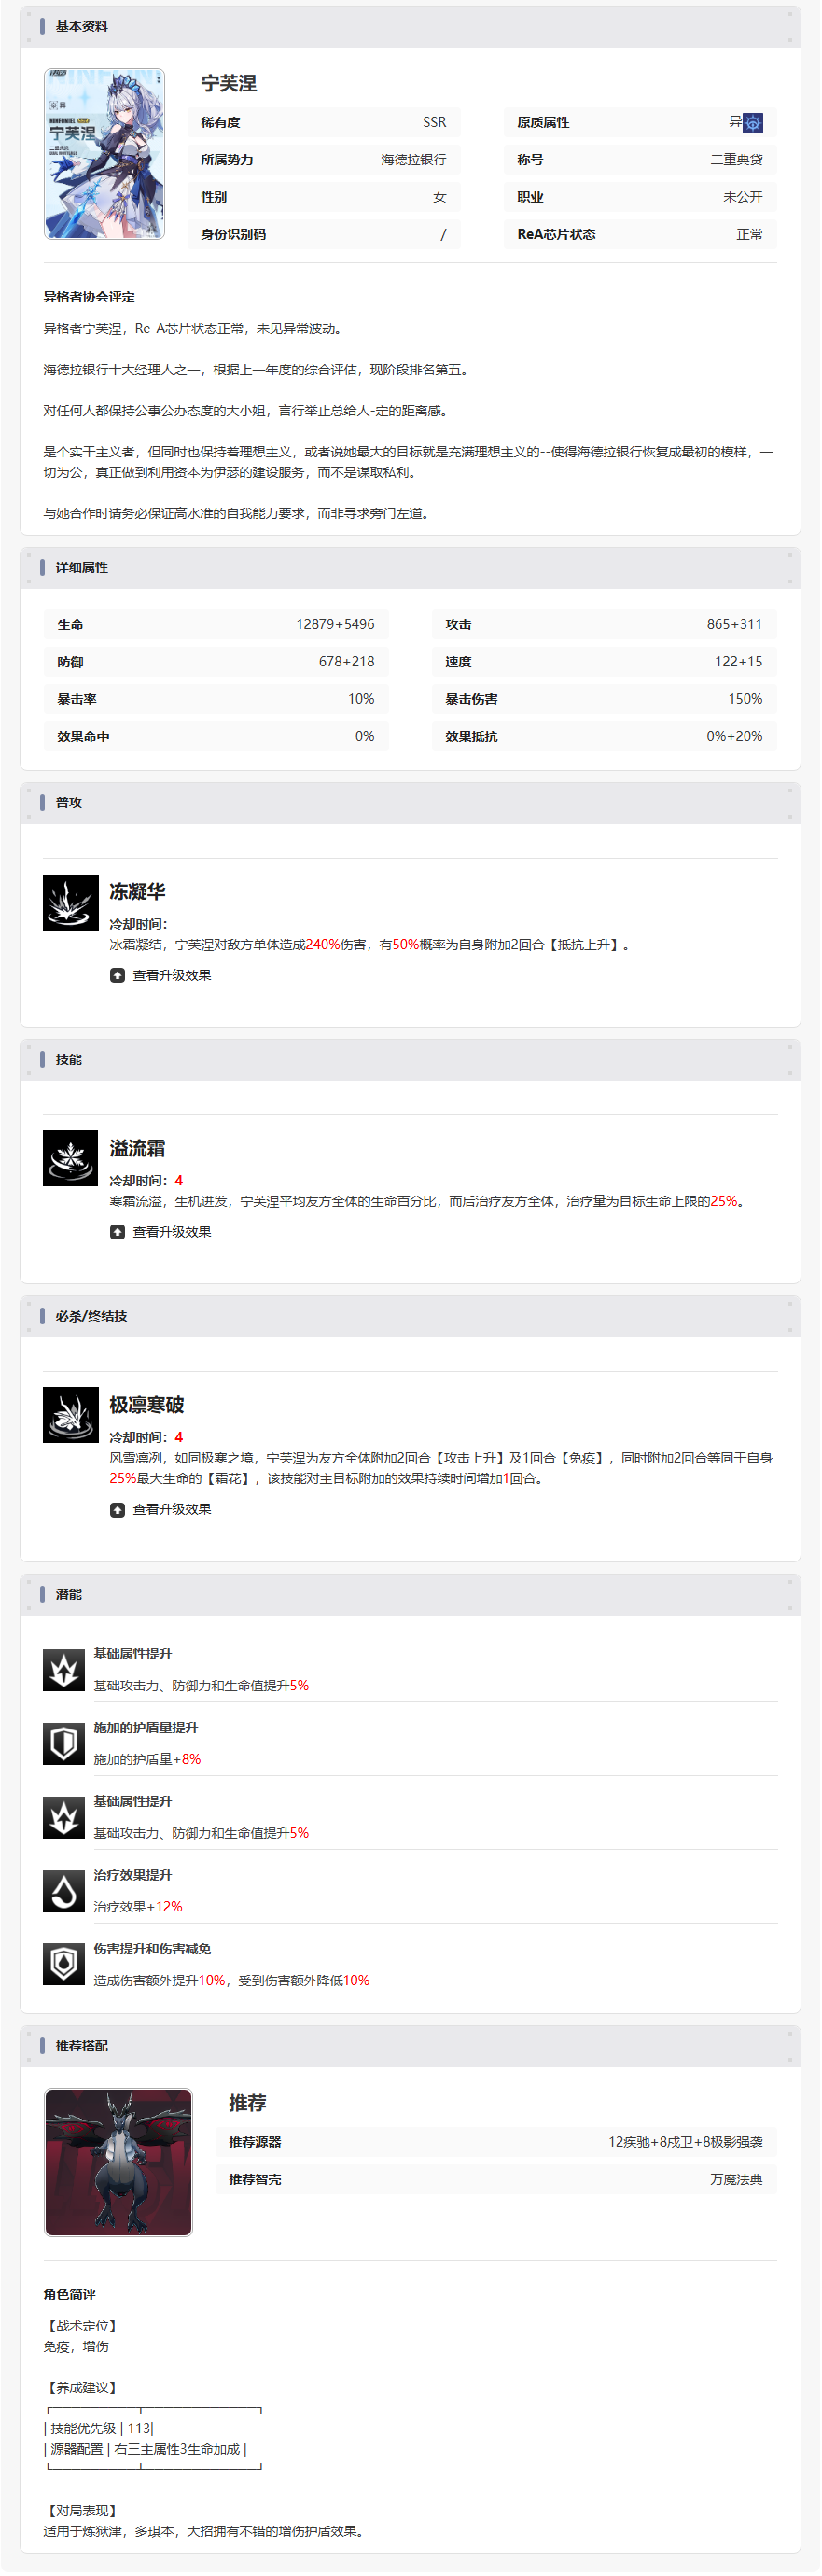Viewport: 822px width, 2576px height.
Task: Click the 潜能 section header
Action: 410,1595
